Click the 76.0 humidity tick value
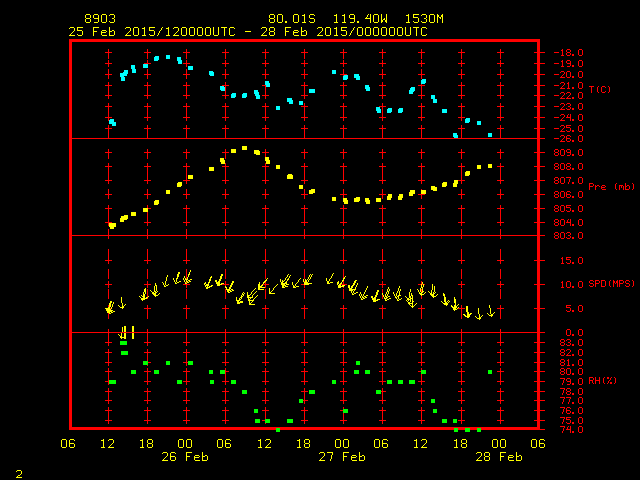The width and height of the screenshot is (640, 480). coord(571,411)
